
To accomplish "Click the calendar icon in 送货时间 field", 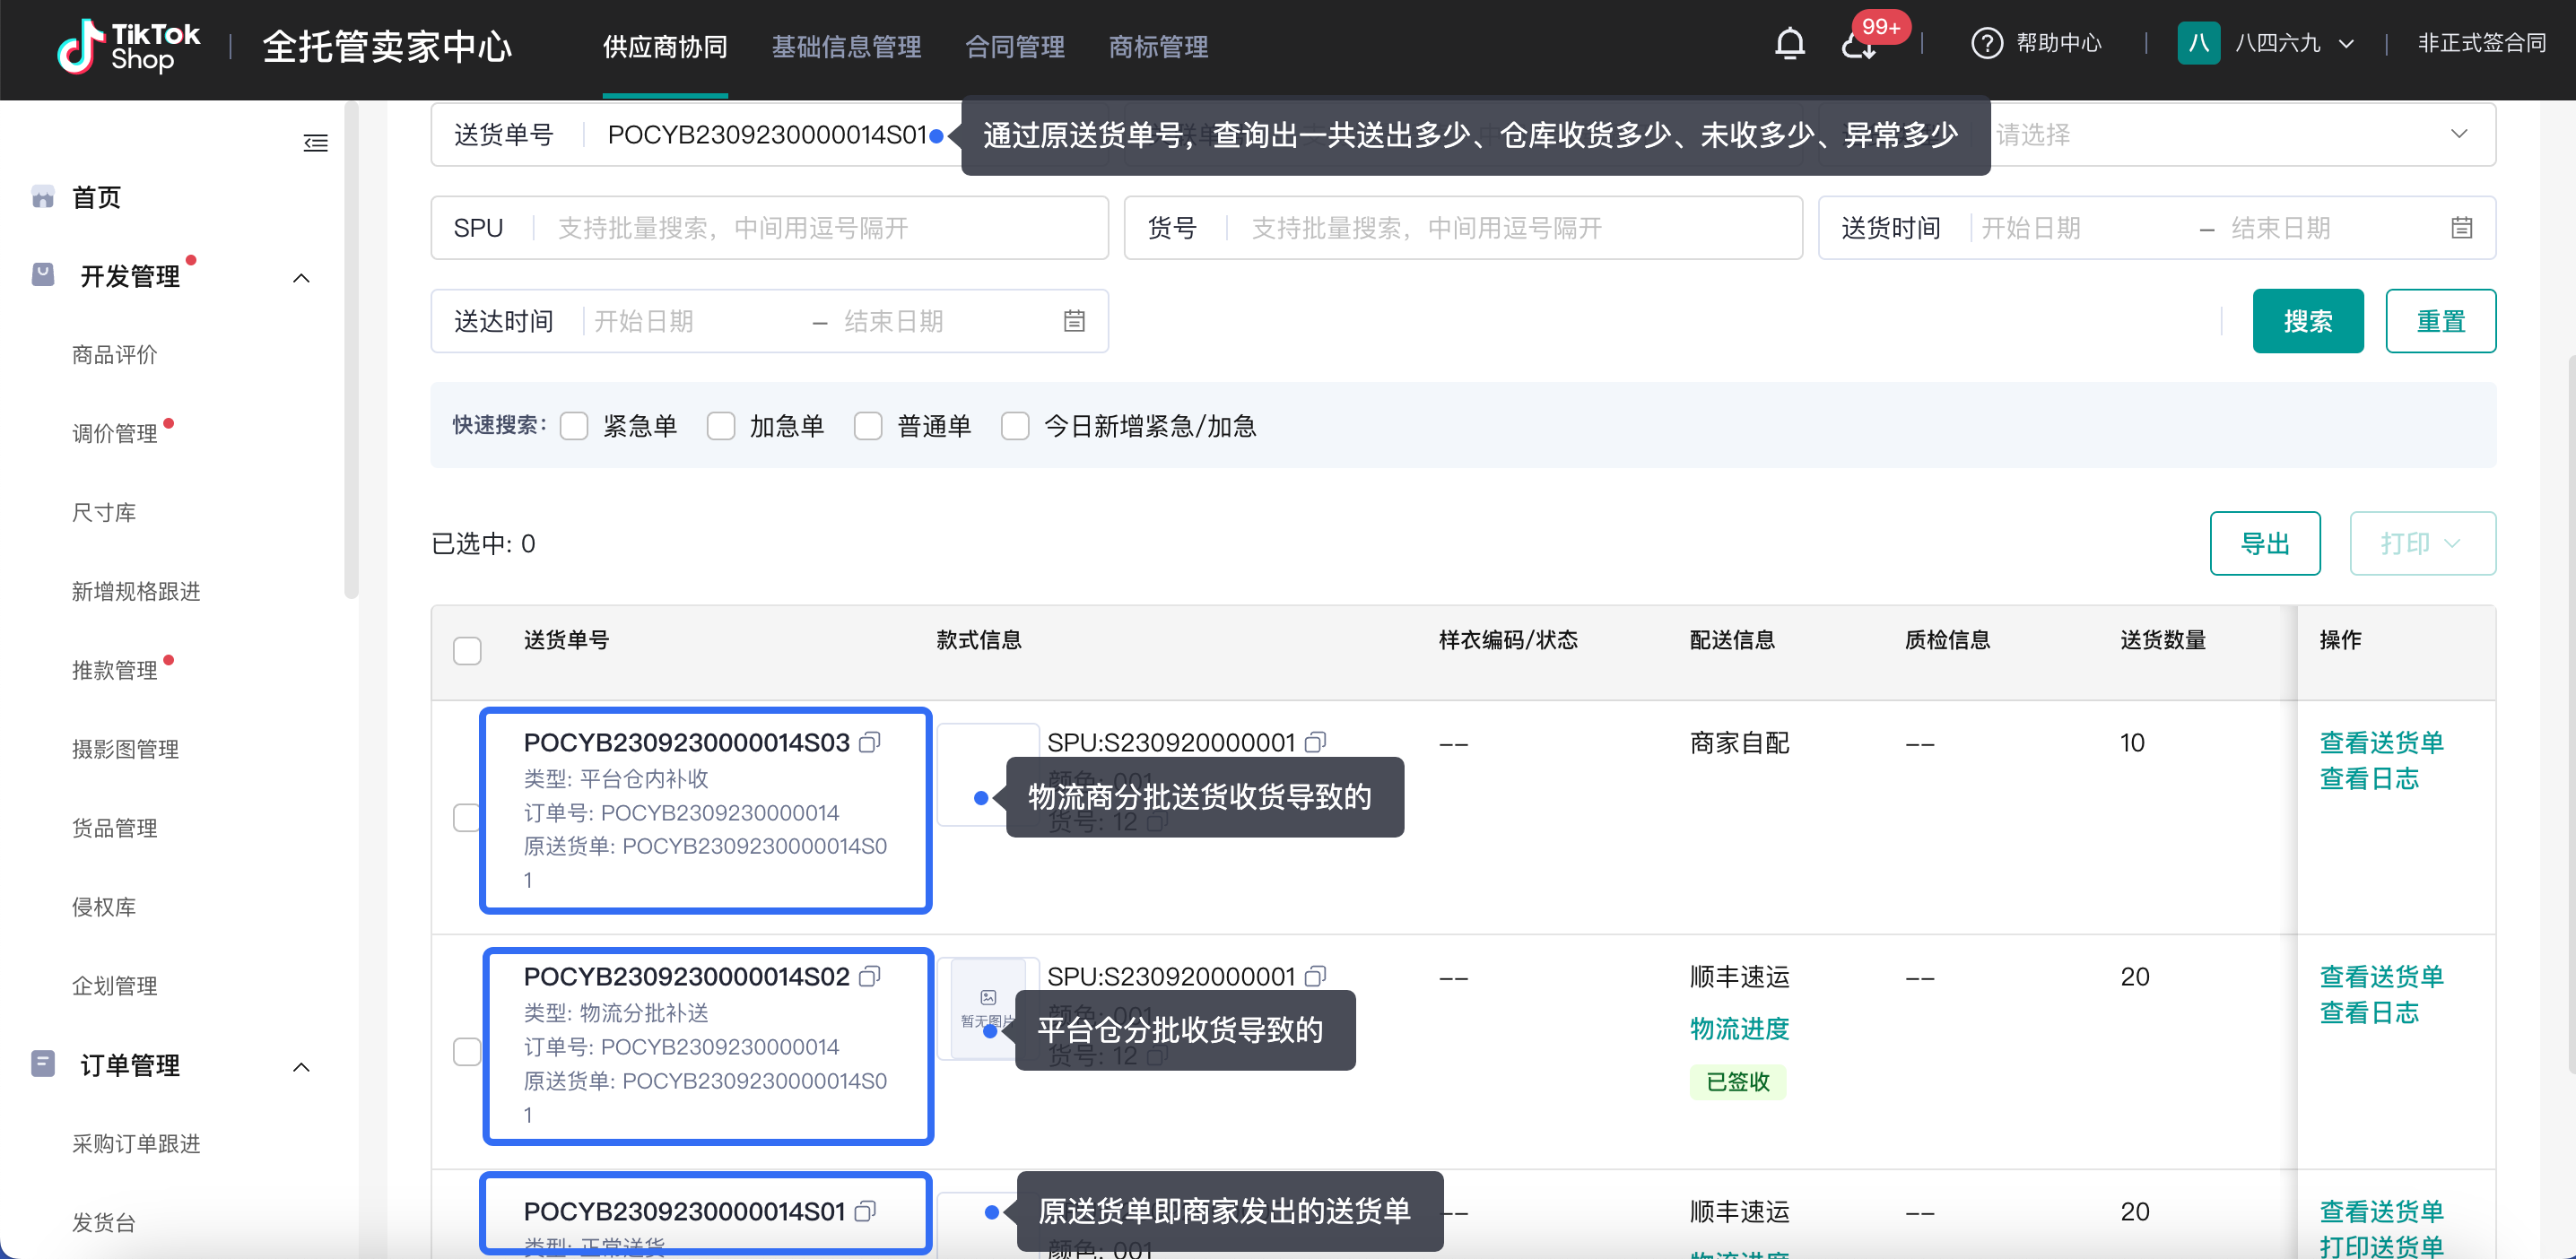I will (2461, 228).
